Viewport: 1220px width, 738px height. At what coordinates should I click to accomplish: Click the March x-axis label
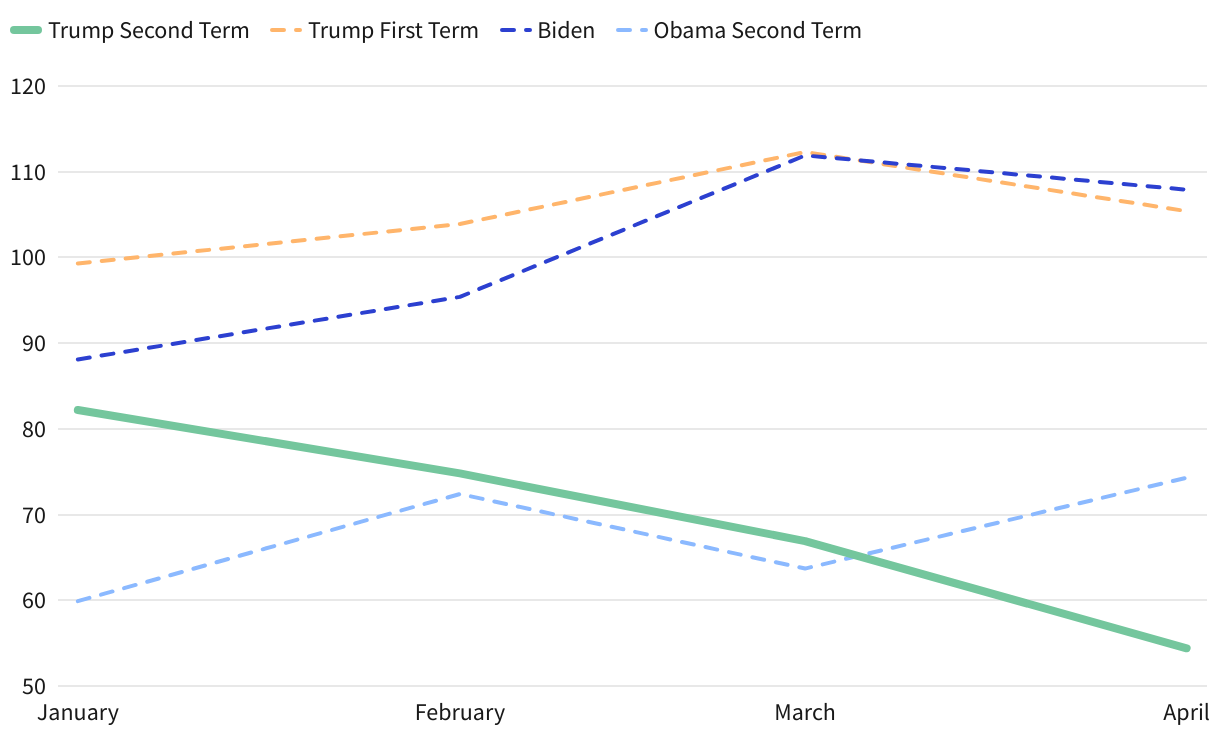pyautogui.click(x=805, y=713)
